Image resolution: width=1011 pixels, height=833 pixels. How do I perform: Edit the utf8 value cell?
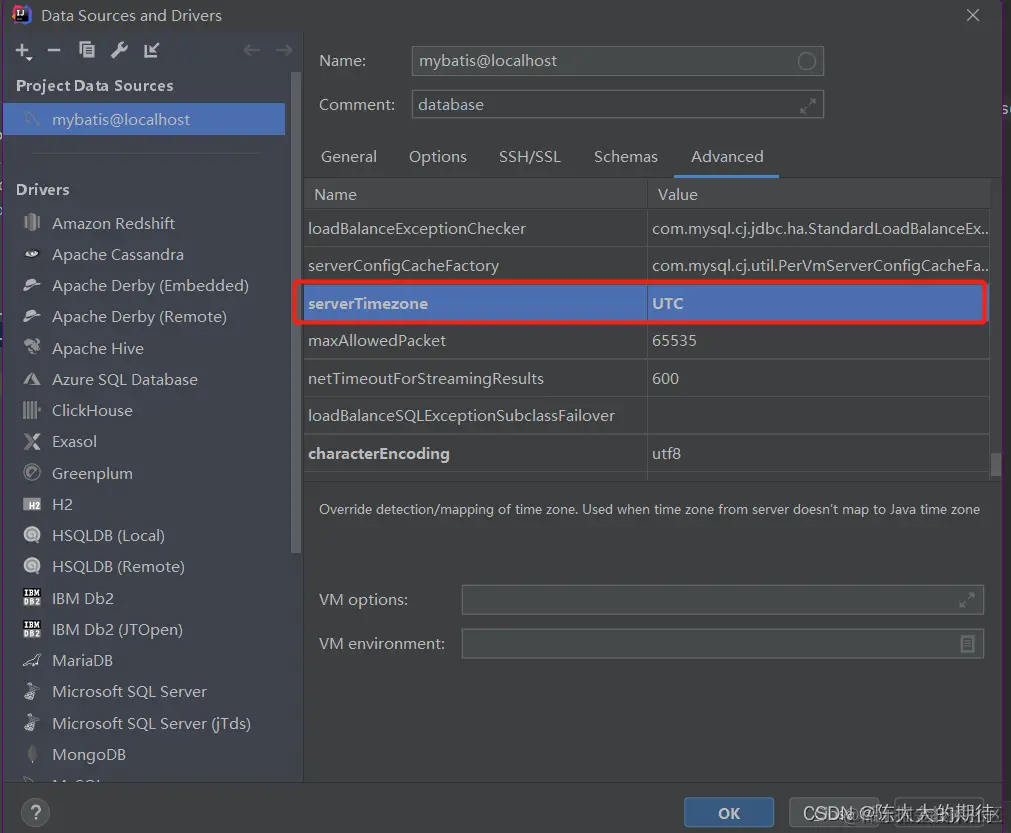pos(818,453)
